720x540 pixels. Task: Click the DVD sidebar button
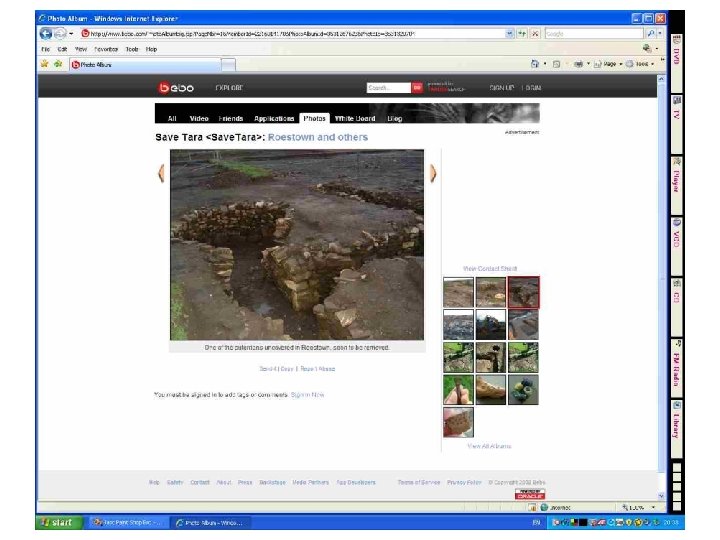pos(676,63)
